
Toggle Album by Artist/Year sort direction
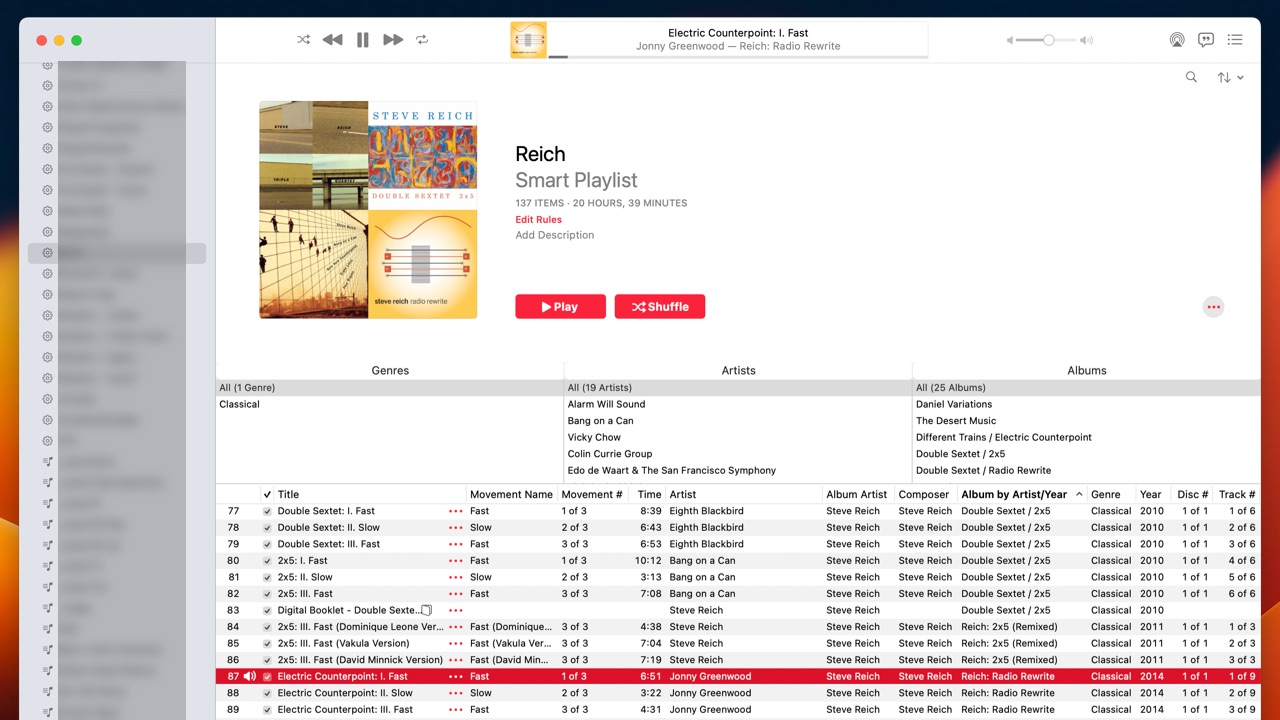[1022, 494]
